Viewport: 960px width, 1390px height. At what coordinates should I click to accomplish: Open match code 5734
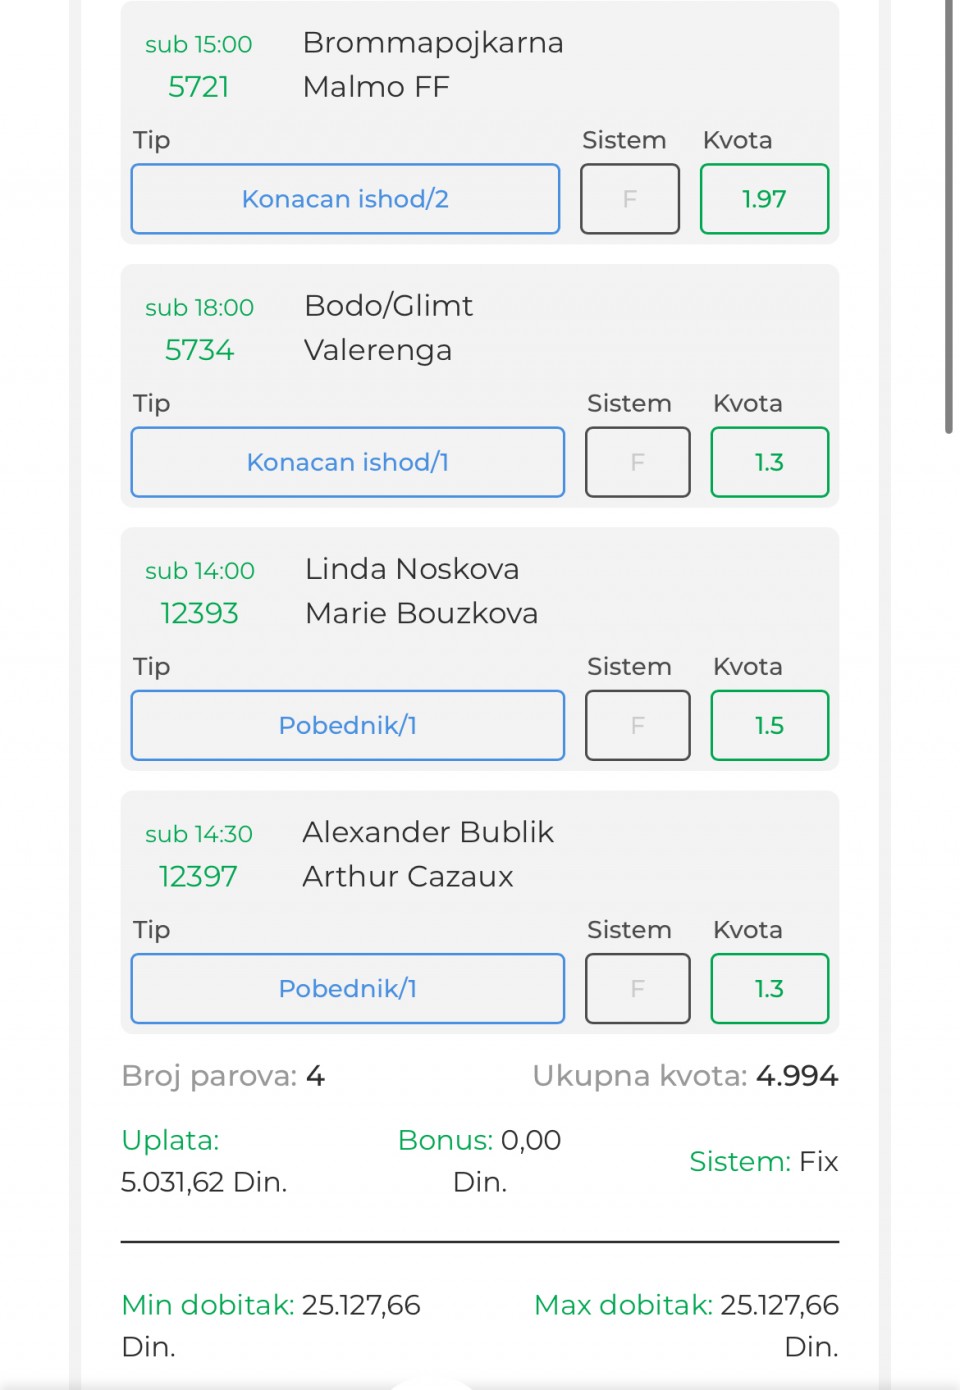tap(199, 350)
